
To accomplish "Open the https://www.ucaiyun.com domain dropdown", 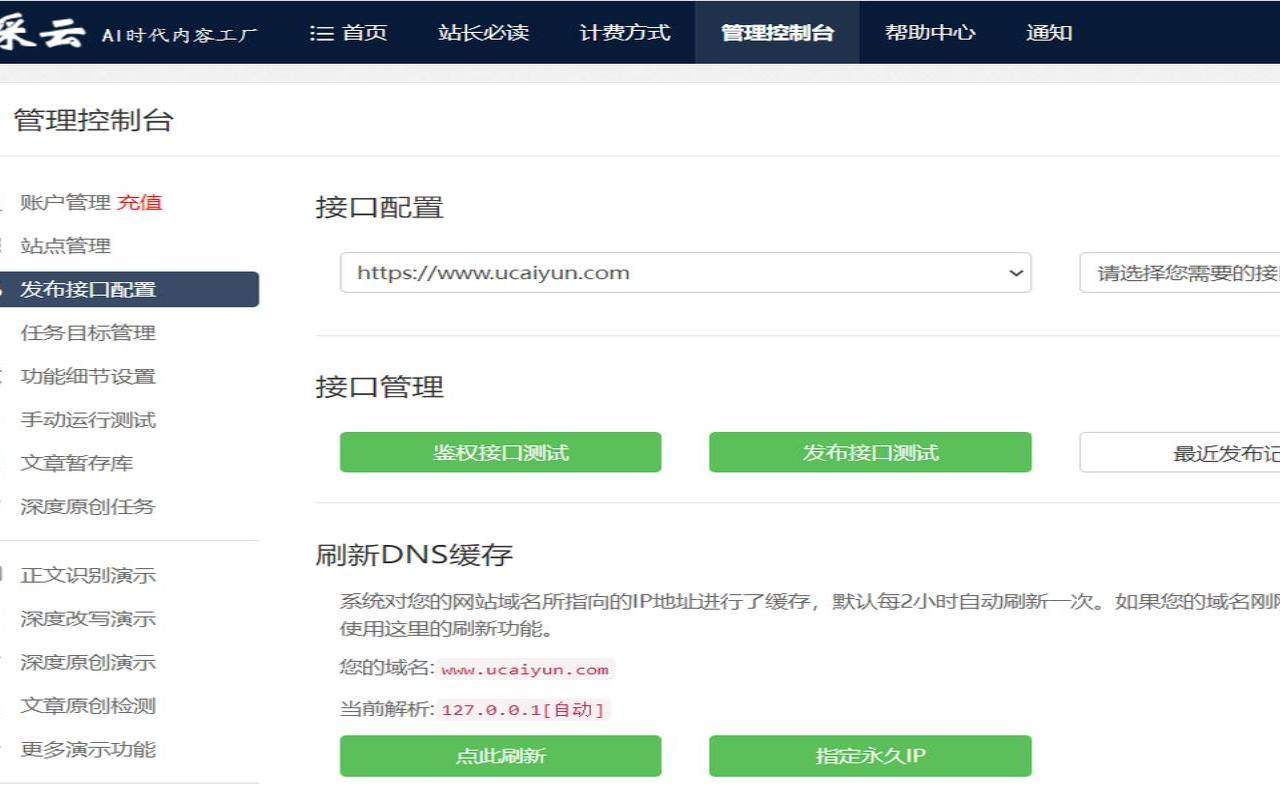I will pyautogui.click(x=685, y=272).
